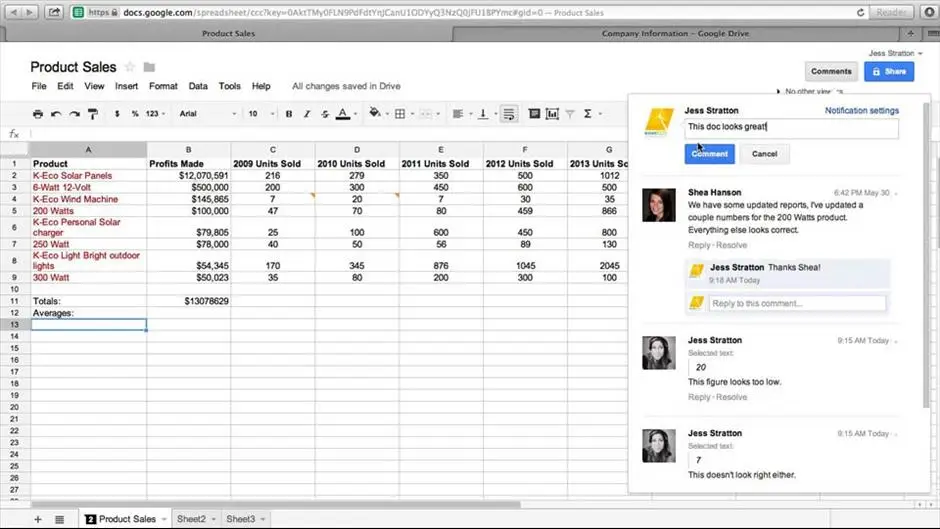This screenshot has width=940, height=529.
Task: Open the font size 10 dropdown
Action: 261,113
